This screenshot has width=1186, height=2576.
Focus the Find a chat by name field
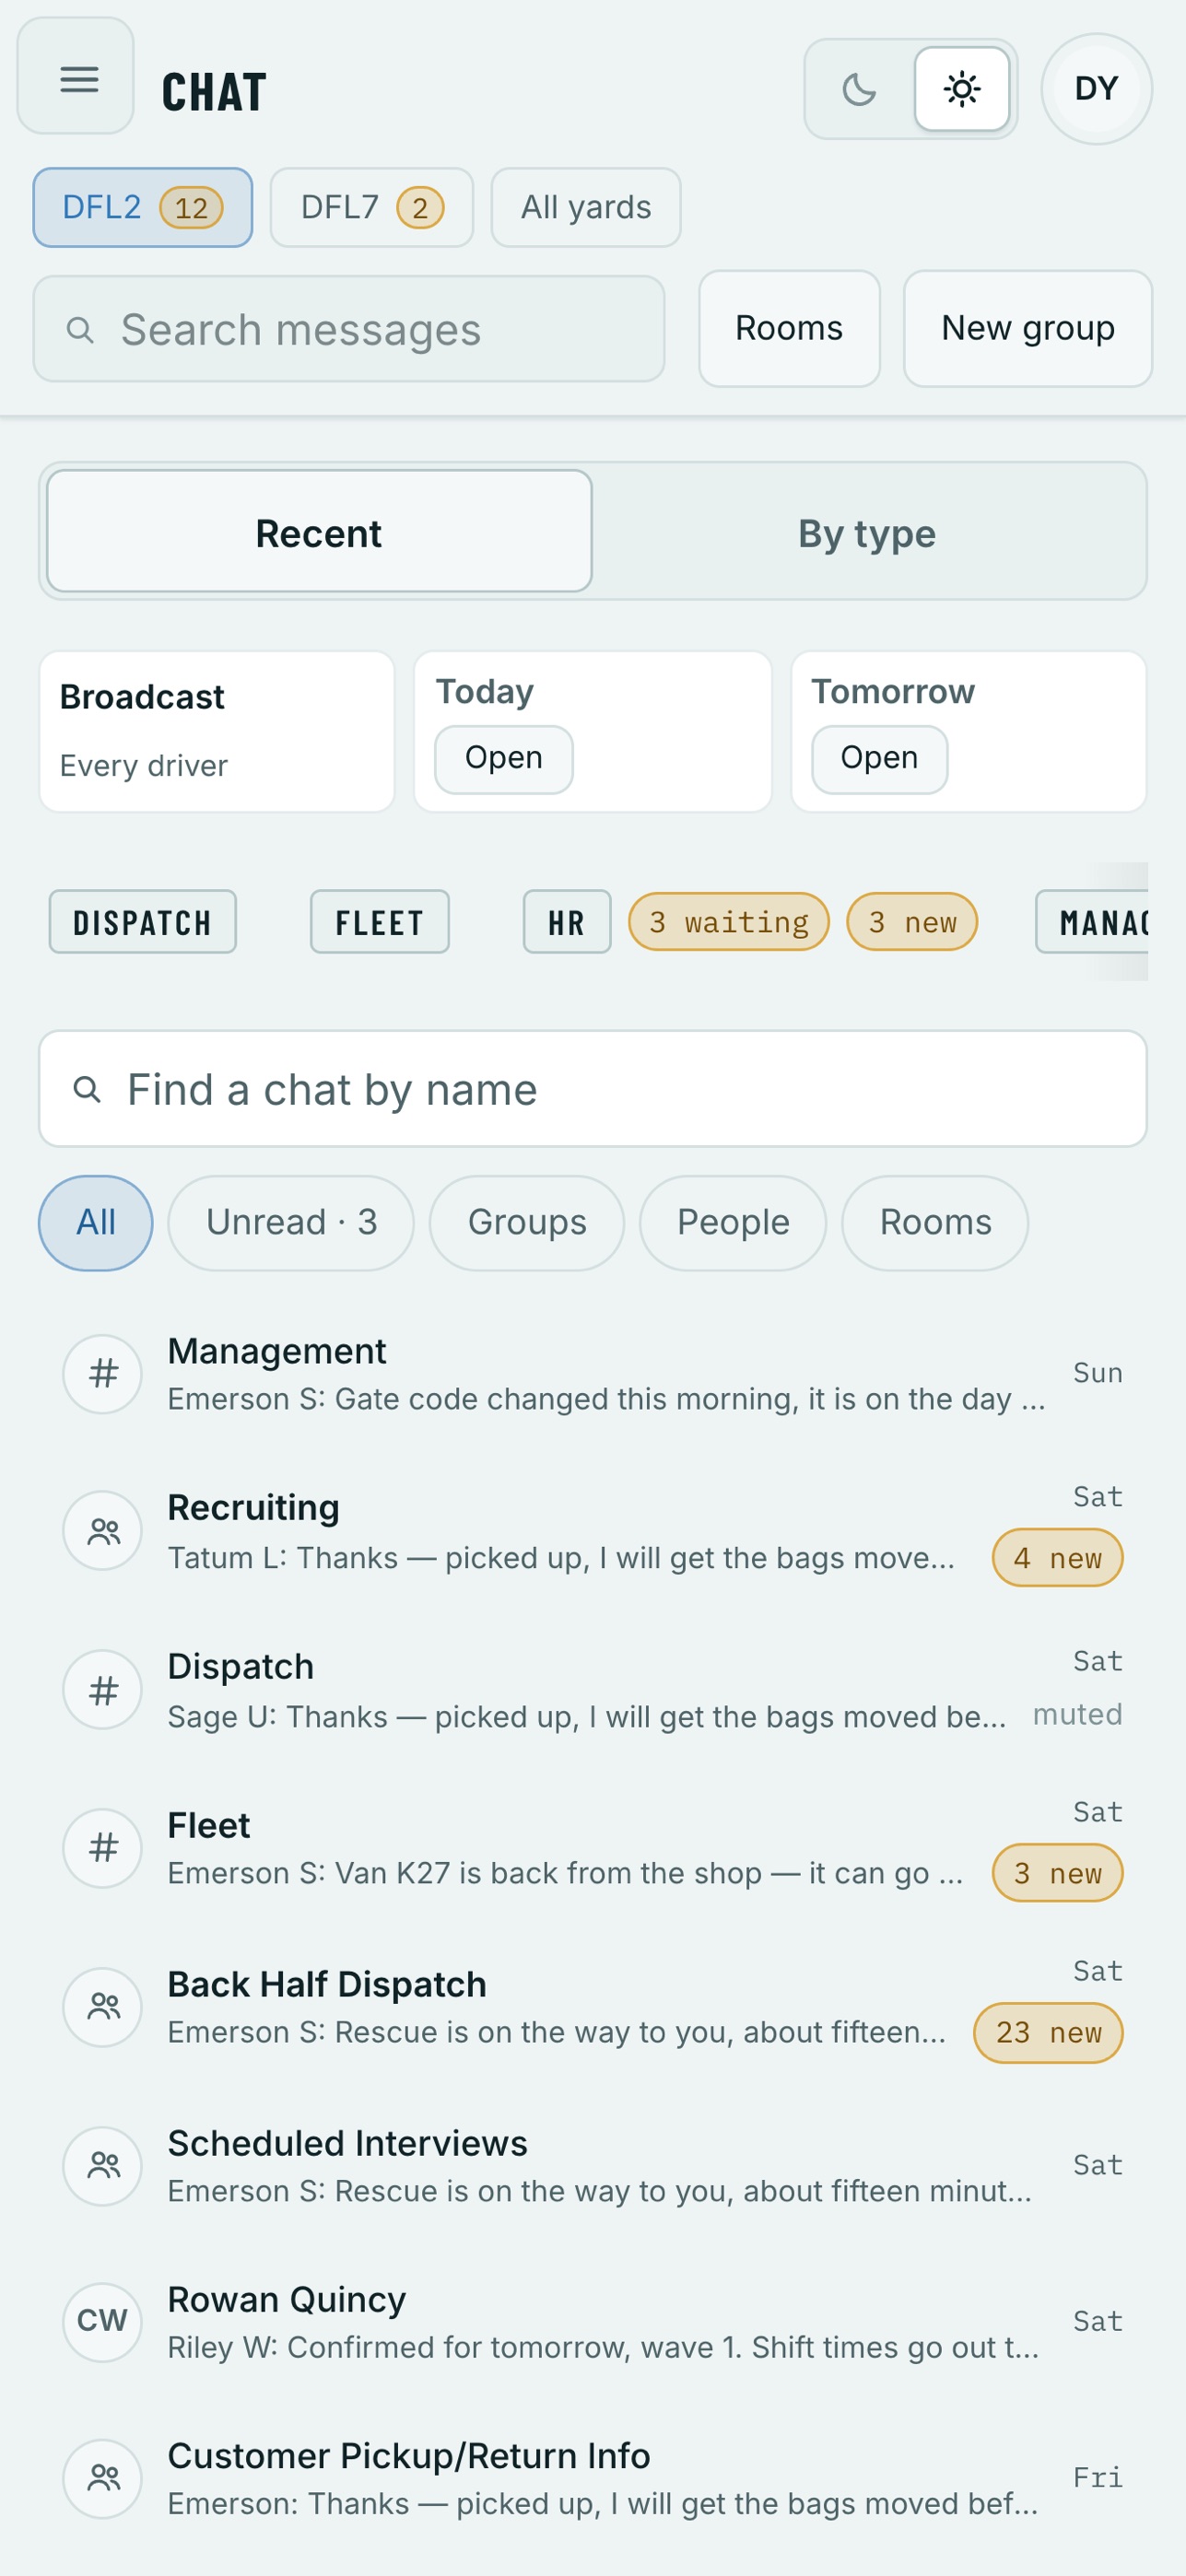(x=593, y=1089)
